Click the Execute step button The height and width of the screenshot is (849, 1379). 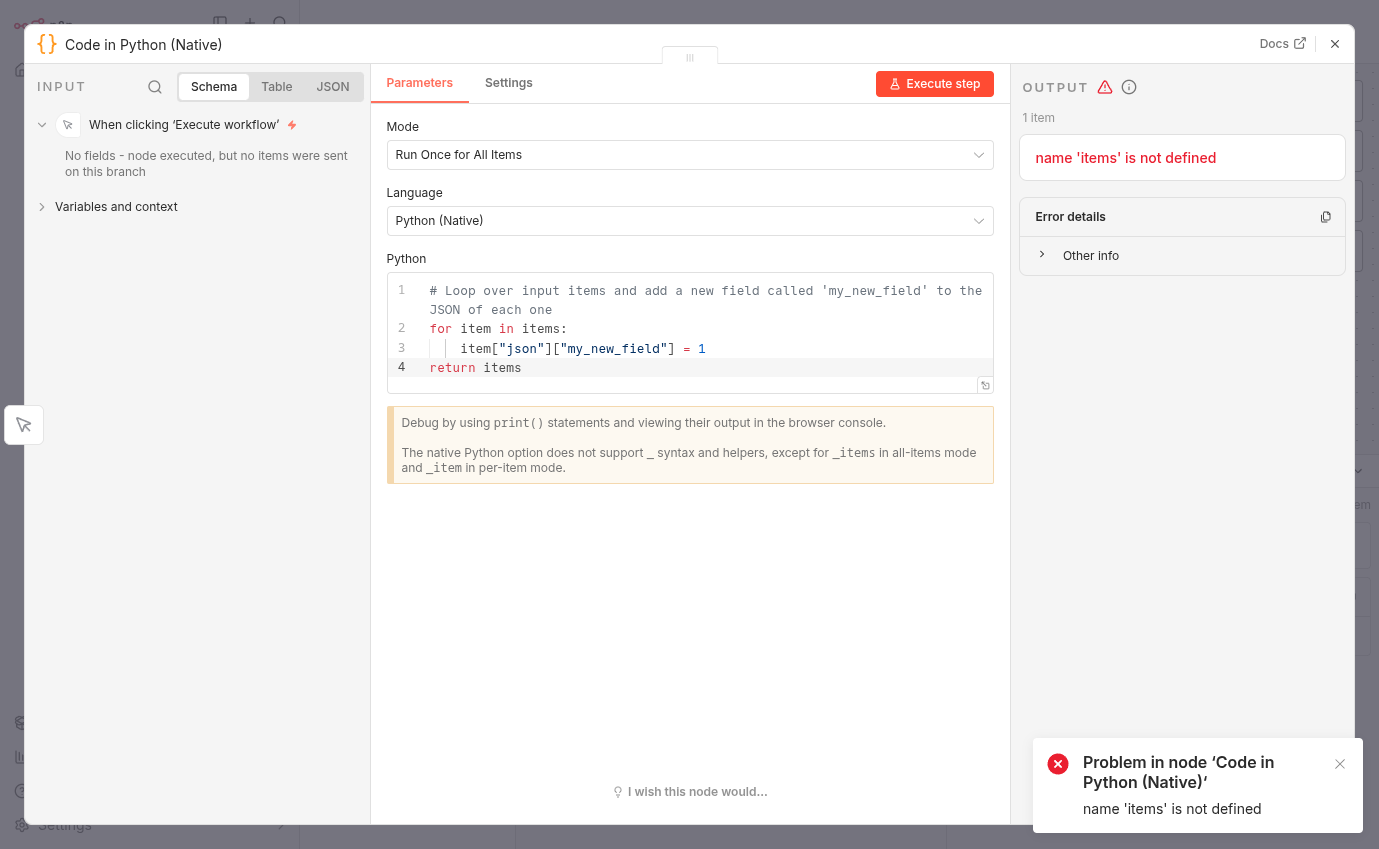coord(934,84)
